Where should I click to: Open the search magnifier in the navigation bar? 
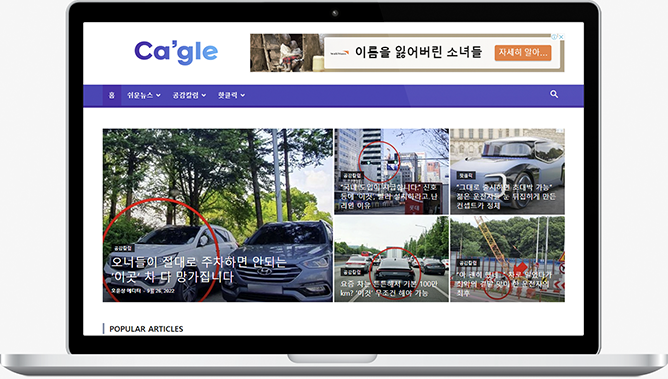[554, 94]
